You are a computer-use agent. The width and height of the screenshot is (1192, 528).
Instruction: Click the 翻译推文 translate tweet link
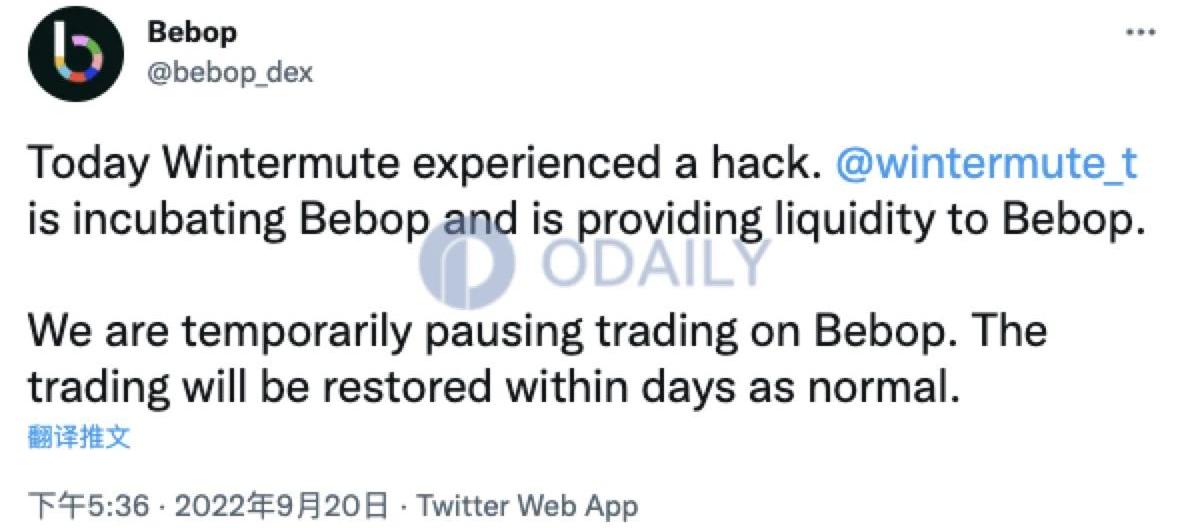point(80,437)
